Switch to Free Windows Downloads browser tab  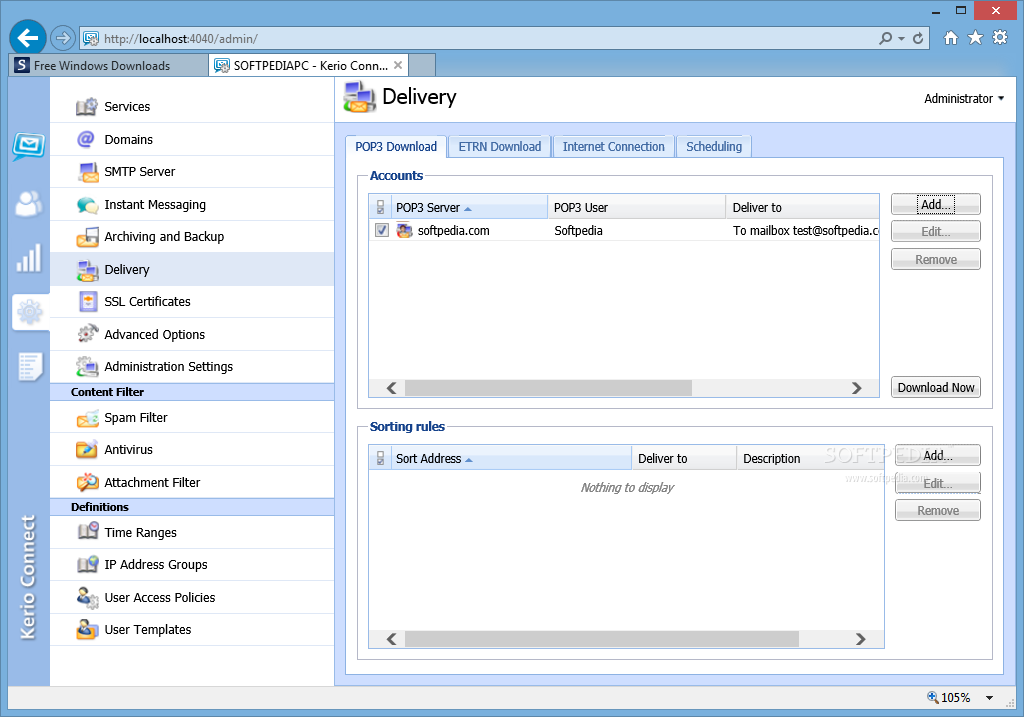pyautogui.click(x=110, y=66)
